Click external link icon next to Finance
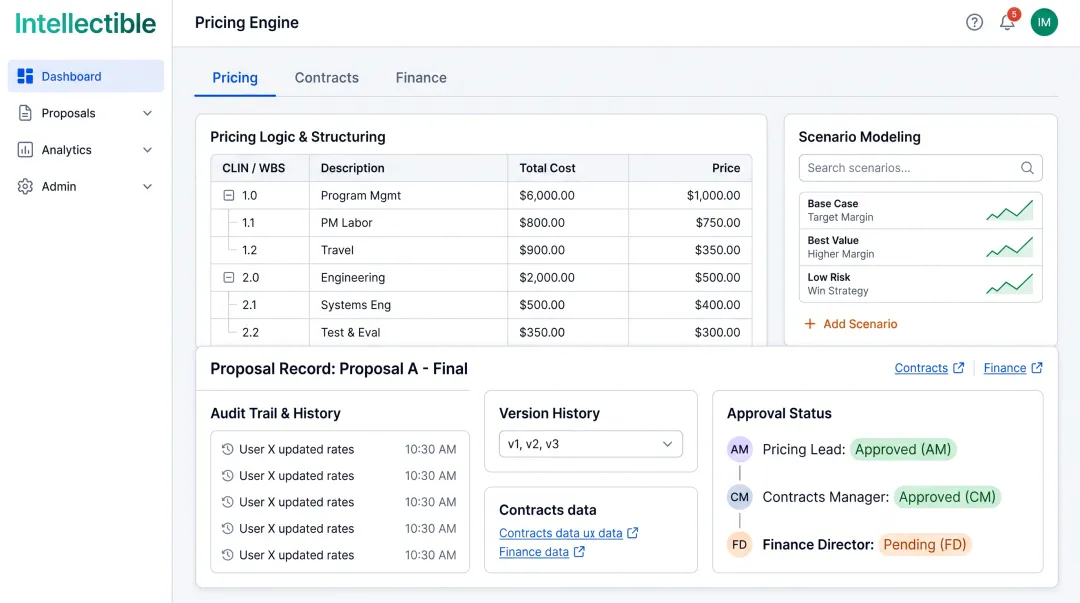The image size is (1080, 603). coord(1037,367)
